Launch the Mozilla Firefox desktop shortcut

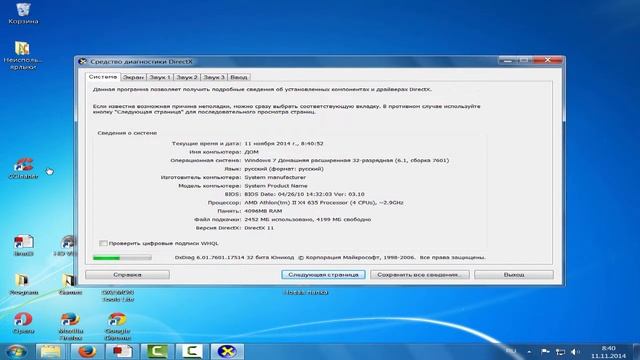(71, 326)
